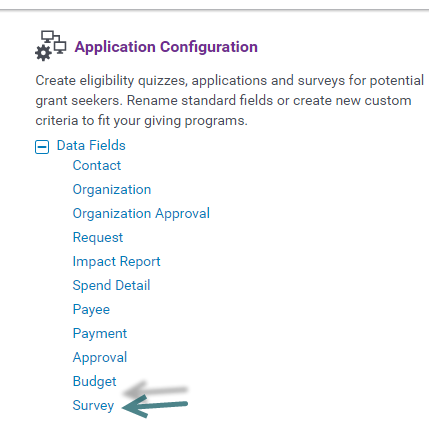429x423 pixels.
Task: Open Budget data fields
Action: [x=94, y=381]
